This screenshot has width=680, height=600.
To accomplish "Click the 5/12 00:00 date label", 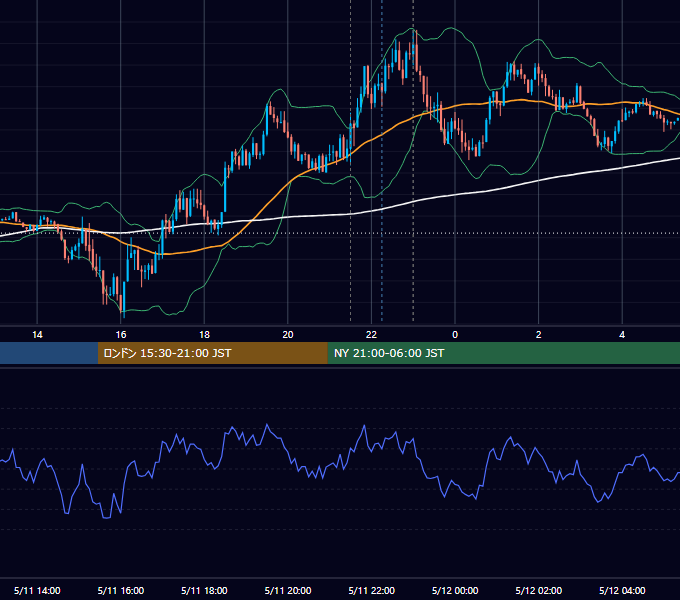I will (x=455, y=590).
